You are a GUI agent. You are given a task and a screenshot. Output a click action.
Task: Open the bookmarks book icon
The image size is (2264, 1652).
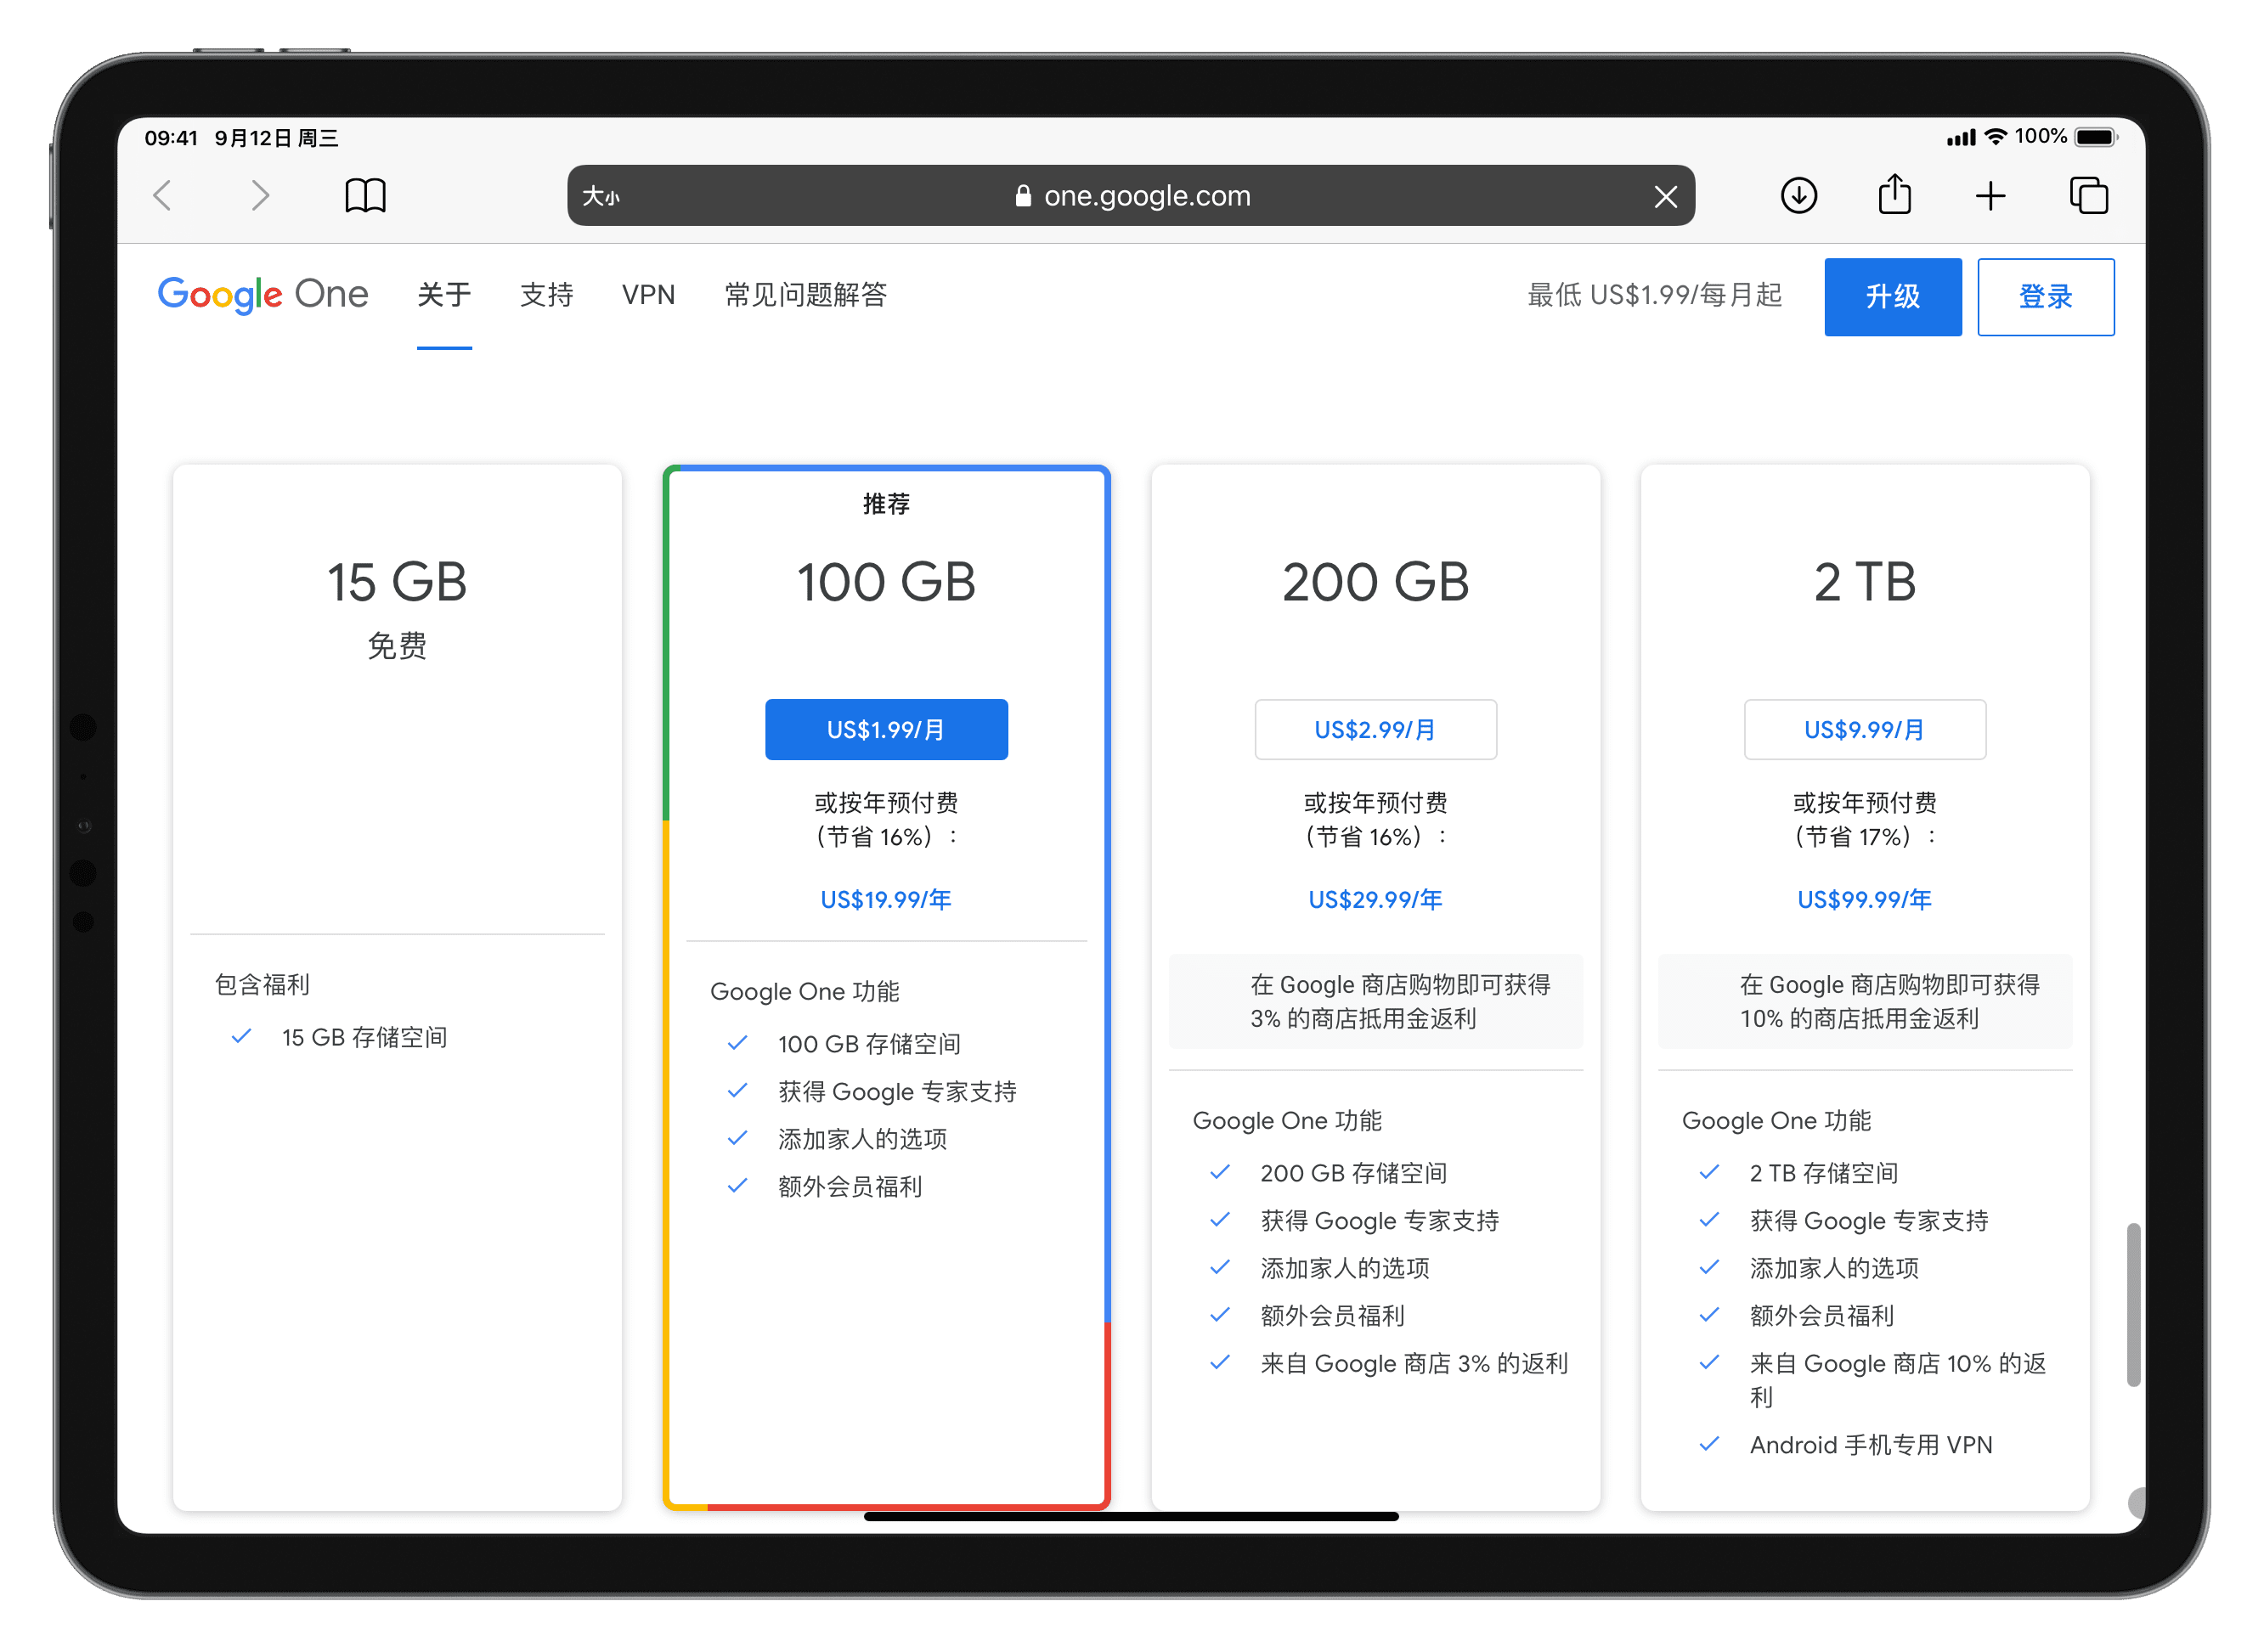point(365,195)
